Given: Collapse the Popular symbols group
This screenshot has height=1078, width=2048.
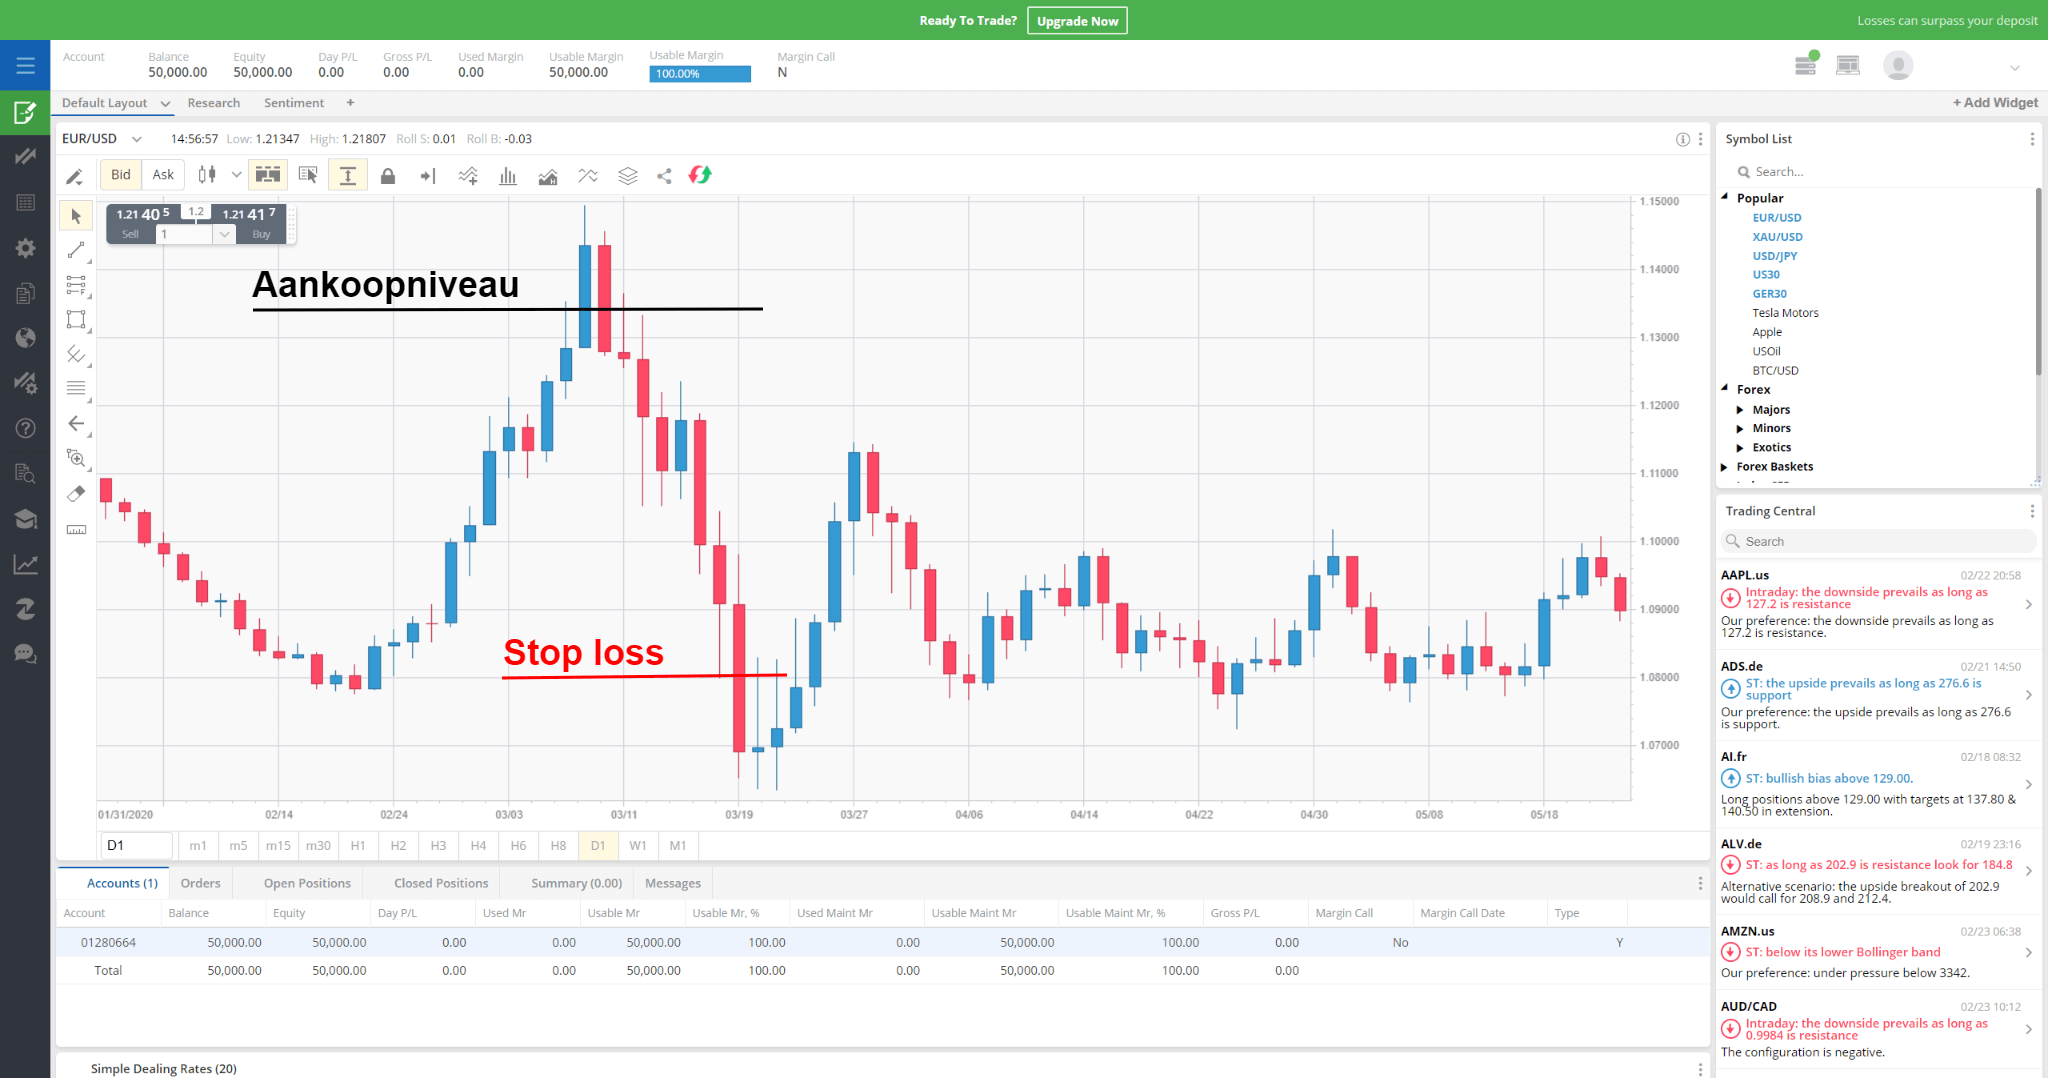Looking at the screenshot, I should 1724,197.
